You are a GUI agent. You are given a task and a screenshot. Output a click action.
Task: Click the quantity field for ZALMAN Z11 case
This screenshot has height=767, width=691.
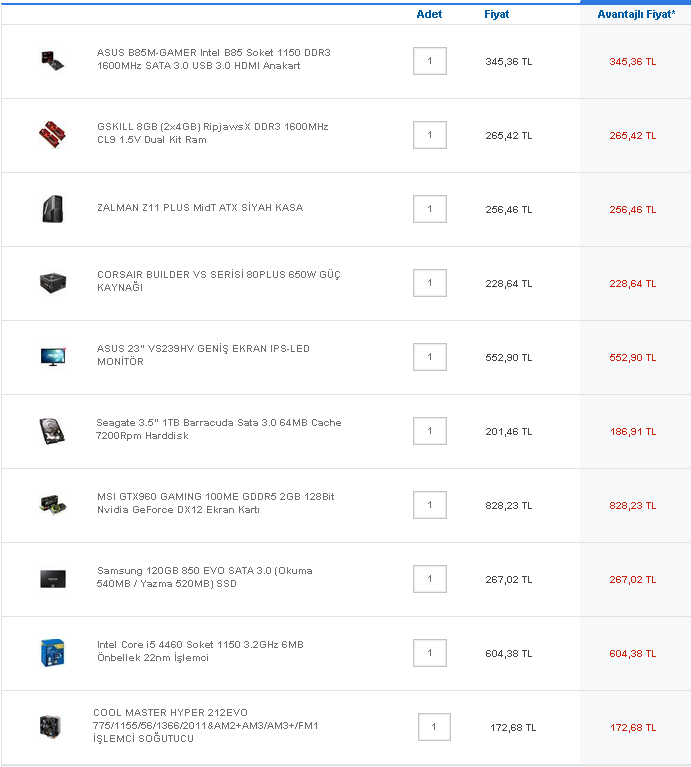click(430, 209)
